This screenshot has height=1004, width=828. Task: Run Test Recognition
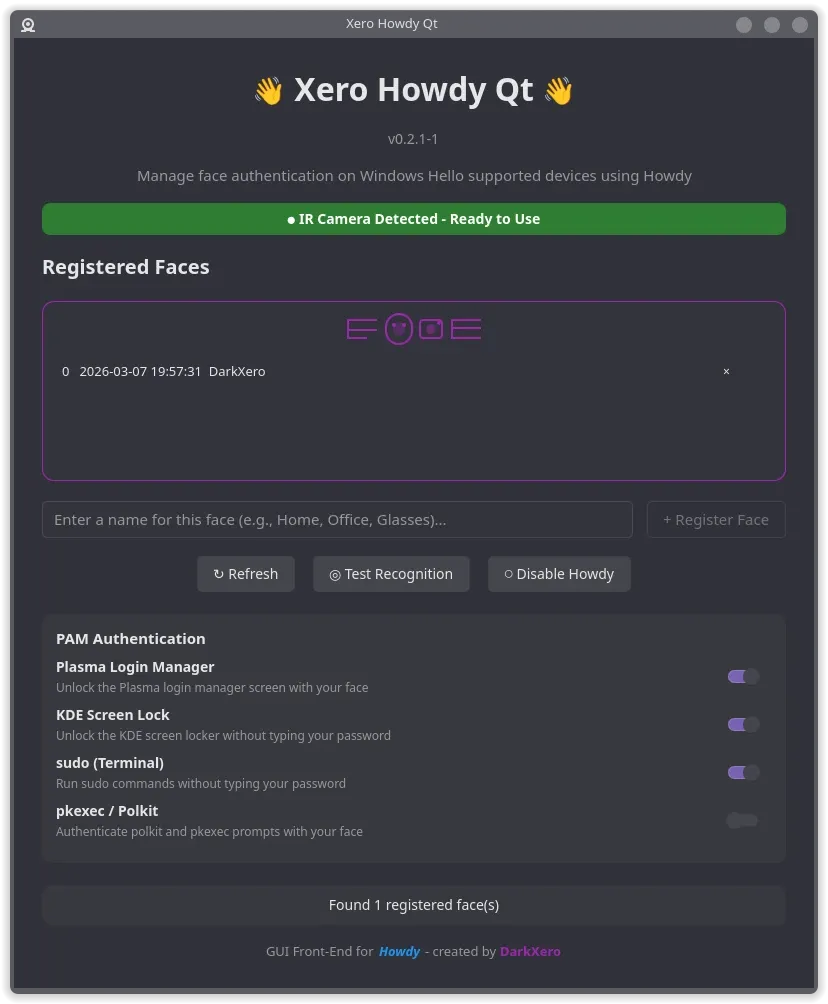point(391,573)
